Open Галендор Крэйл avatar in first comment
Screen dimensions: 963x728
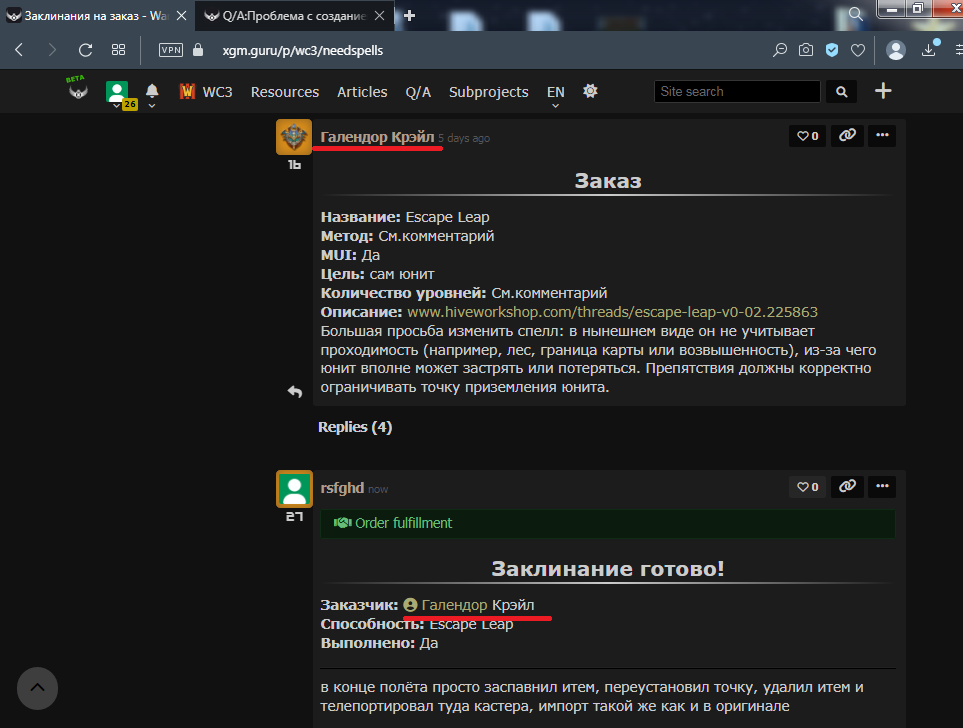click(294, 137)
